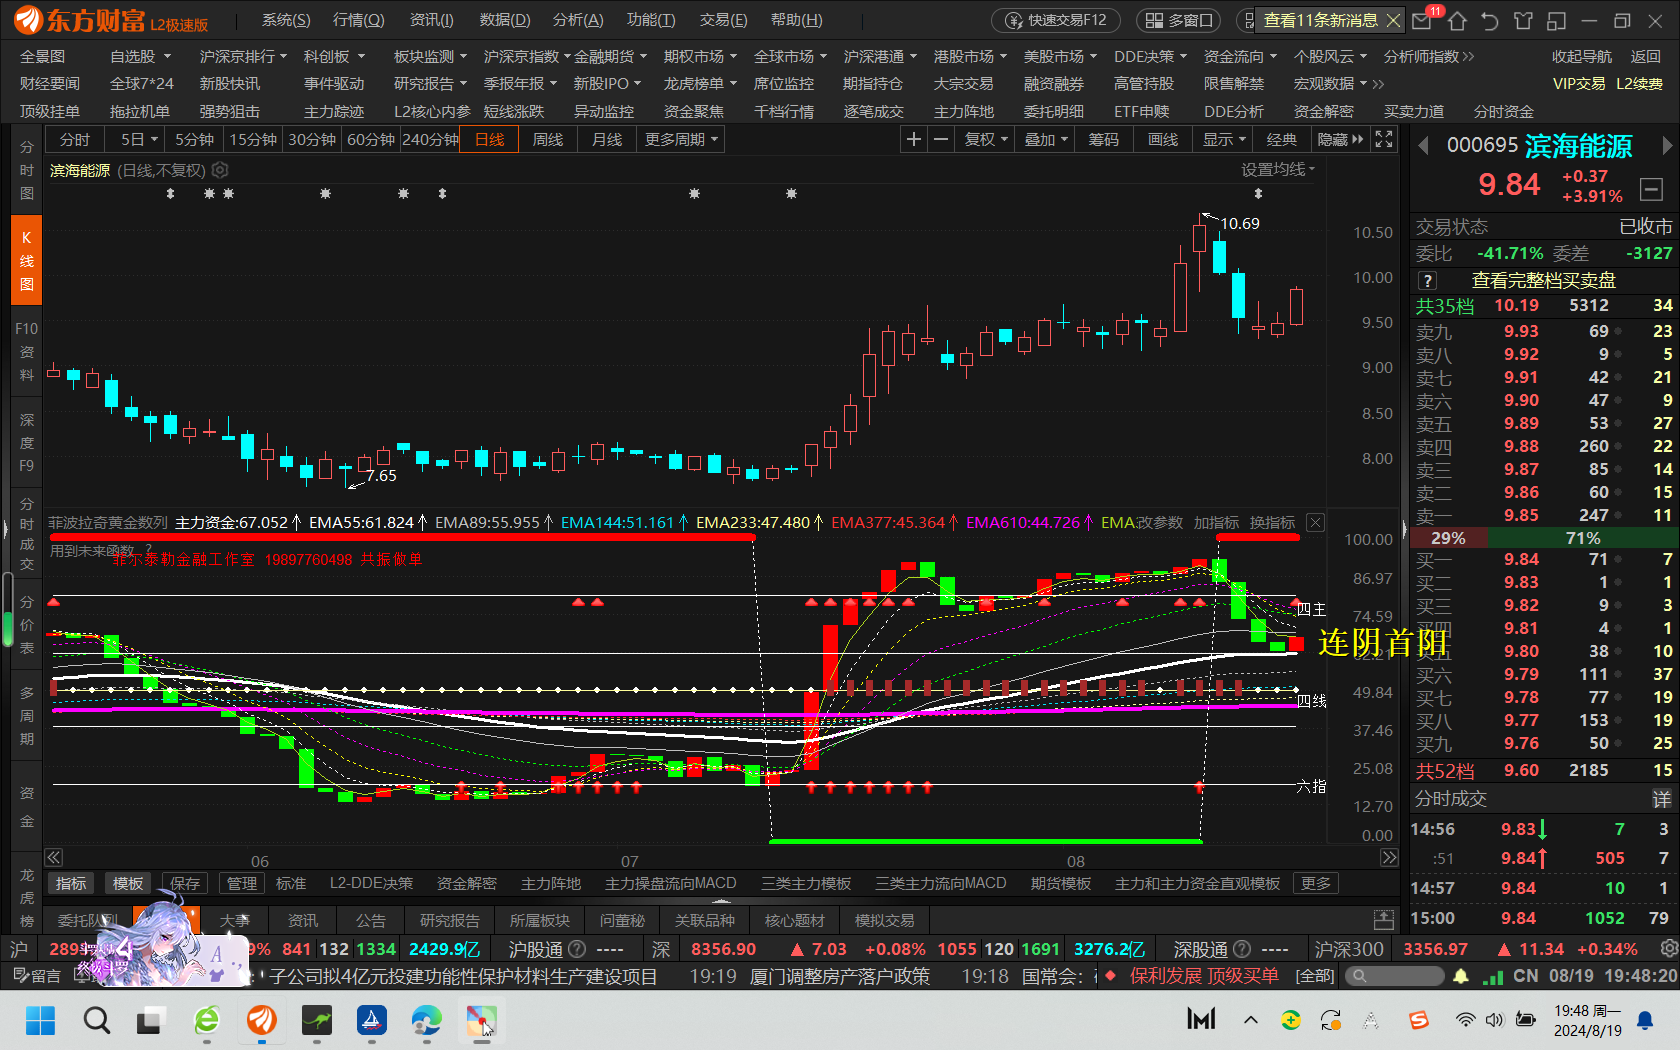Click the undo back-arrow icon in title bar

tap(1490, 20)
